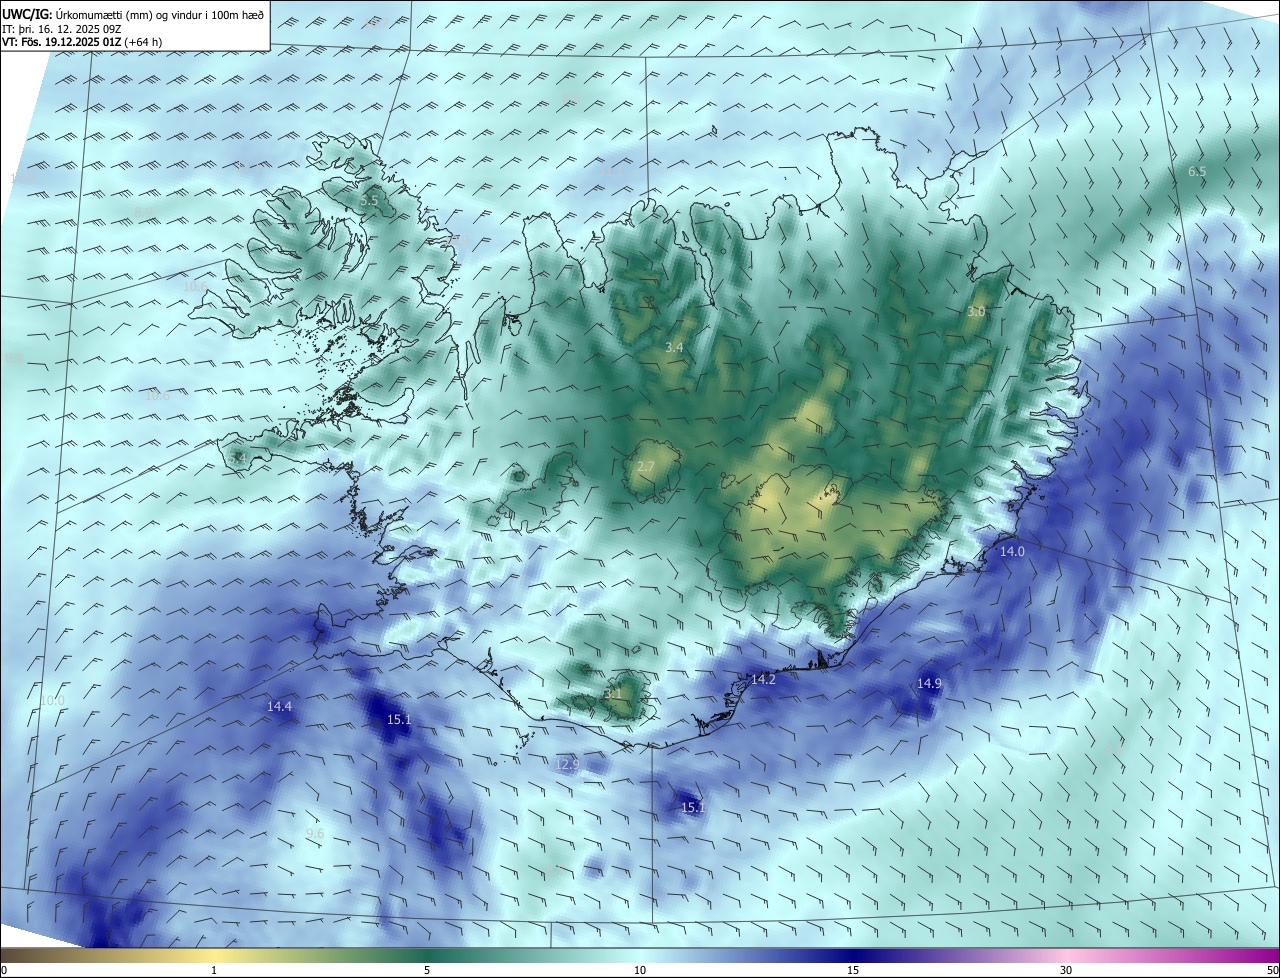Click the 6.5 value on the map

[1197, 172]
